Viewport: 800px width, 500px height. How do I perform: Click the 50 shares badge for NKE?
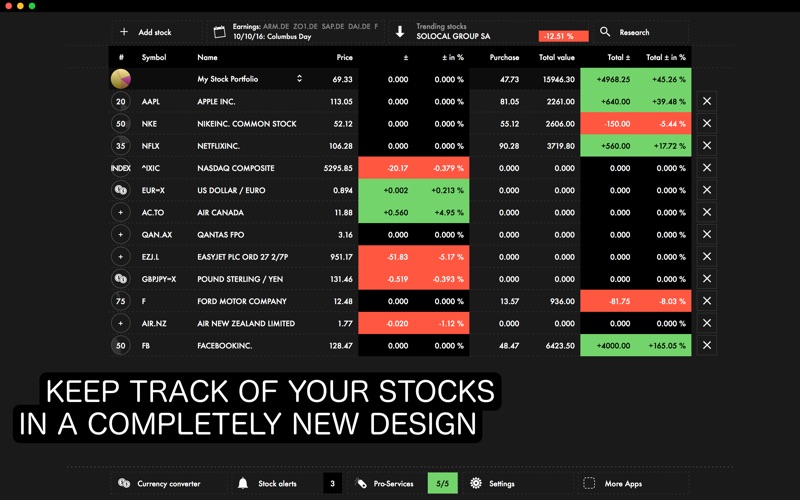[121, 123]
